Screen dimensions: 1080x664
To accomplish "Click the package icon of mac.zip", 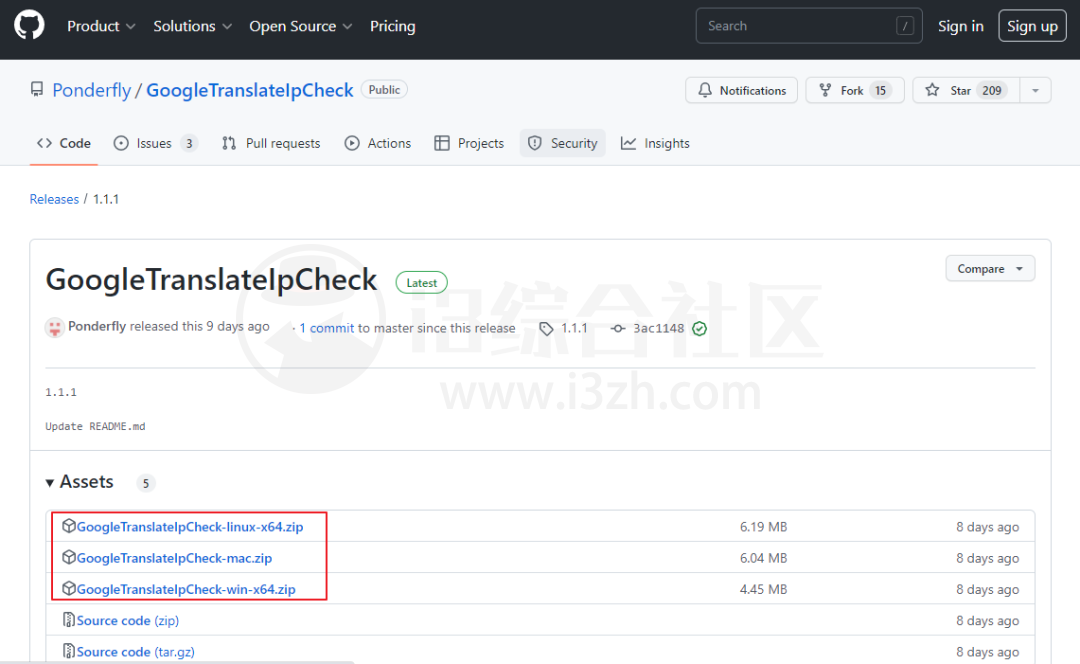I will coord(69,557).
